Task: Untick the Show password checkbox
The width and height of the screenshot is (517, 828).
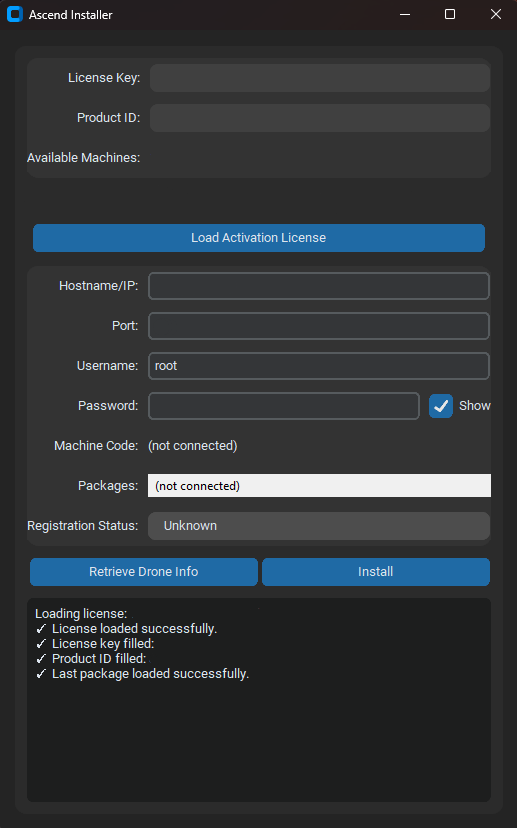Action: (x=440, y=406)
